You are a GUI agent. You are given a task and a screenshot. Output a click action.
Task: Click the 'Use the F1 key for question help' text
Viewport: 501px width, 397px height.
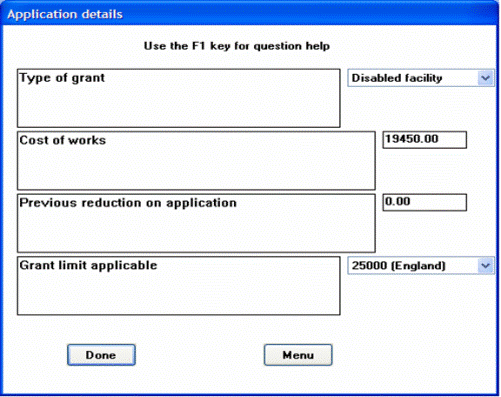237,46
